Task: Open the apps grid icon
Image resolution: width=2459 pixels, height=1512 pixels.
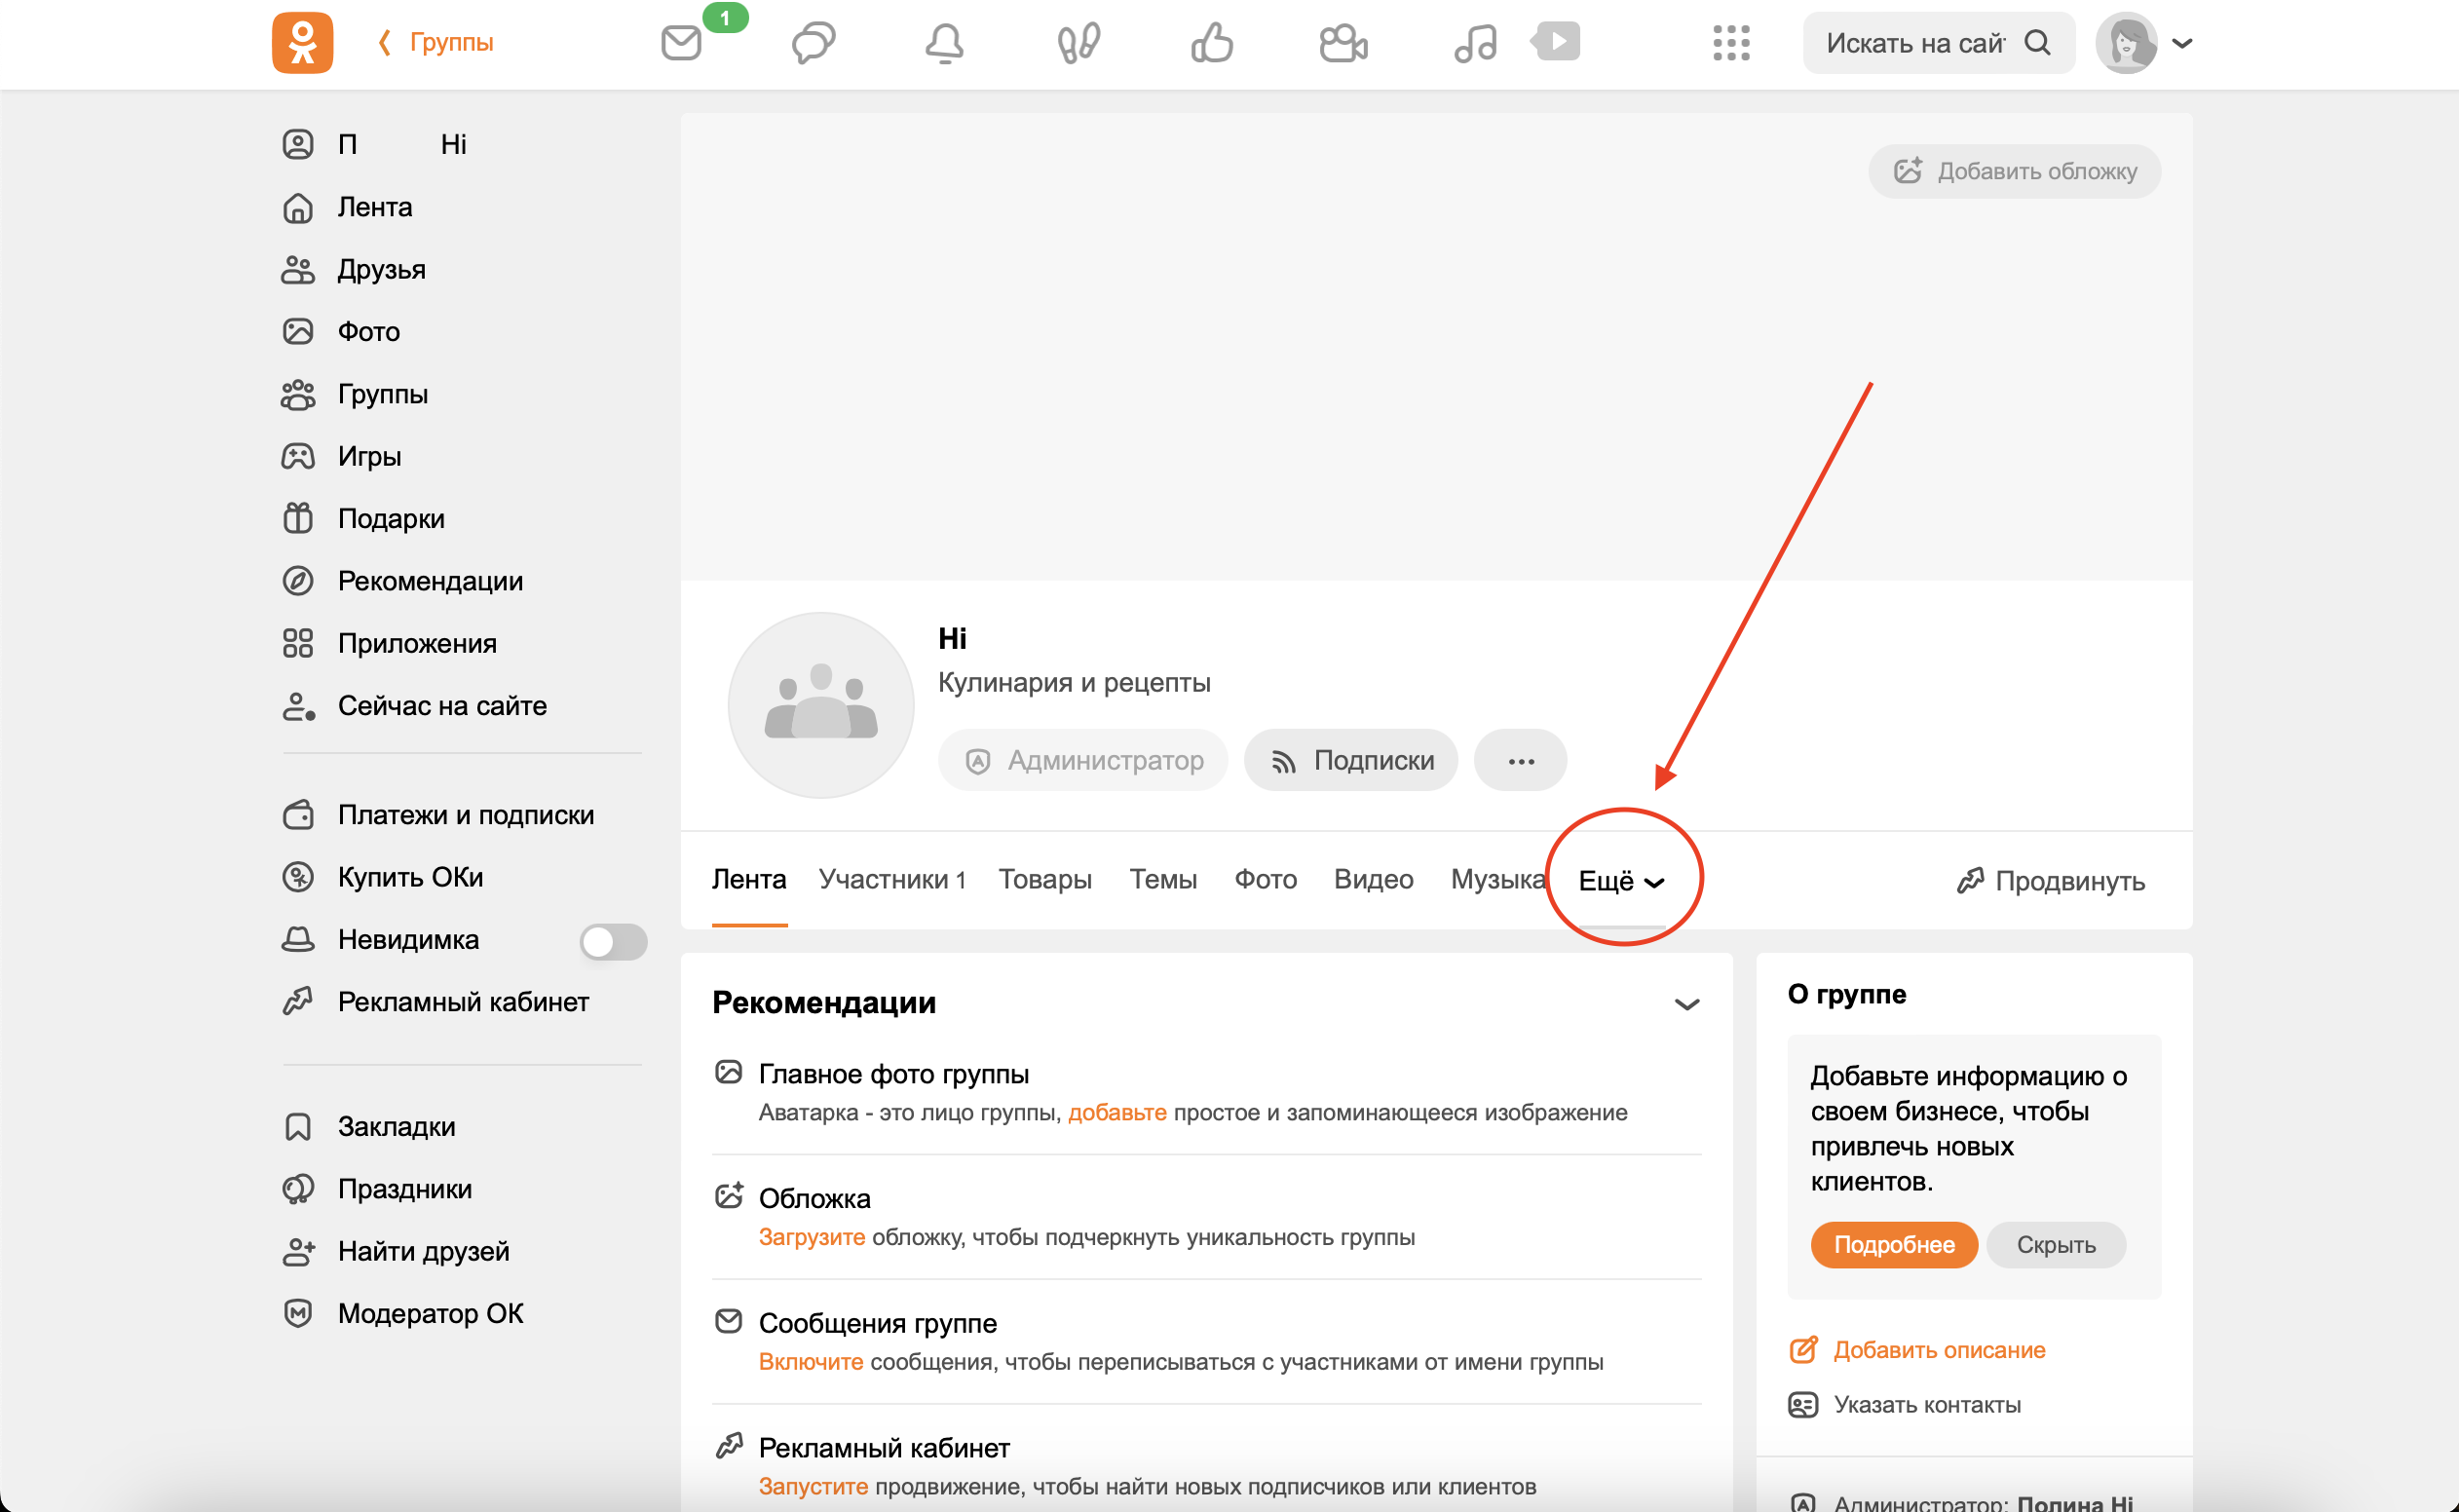Action: [x=1730, y=43]
